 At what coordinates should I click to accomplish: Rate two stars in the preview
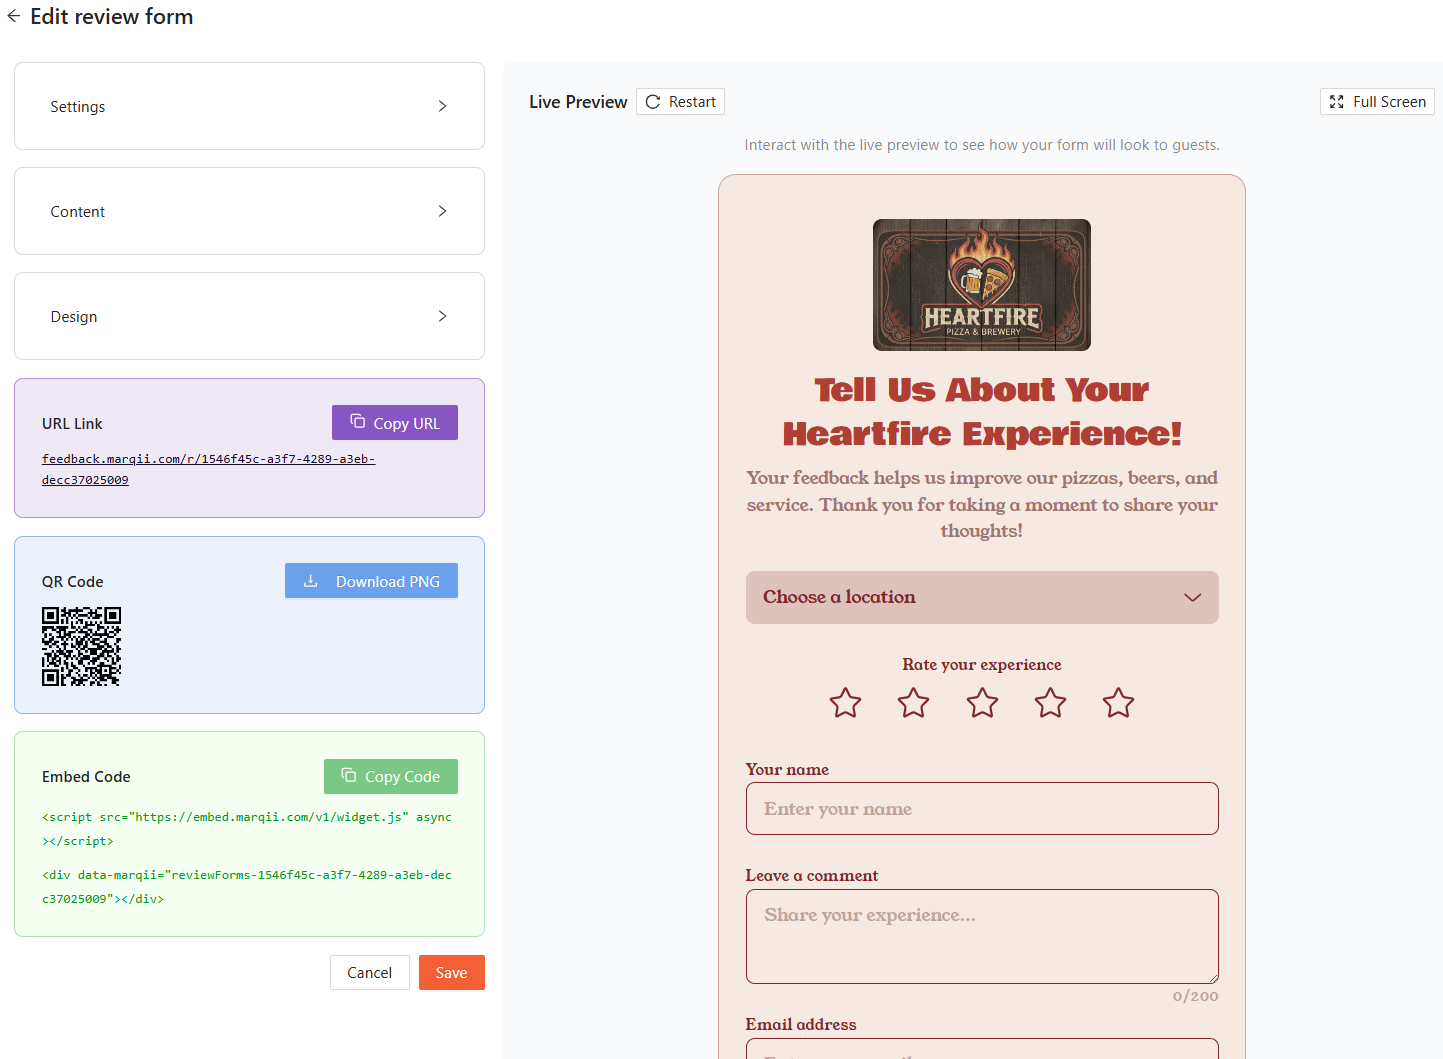point(913,703)
